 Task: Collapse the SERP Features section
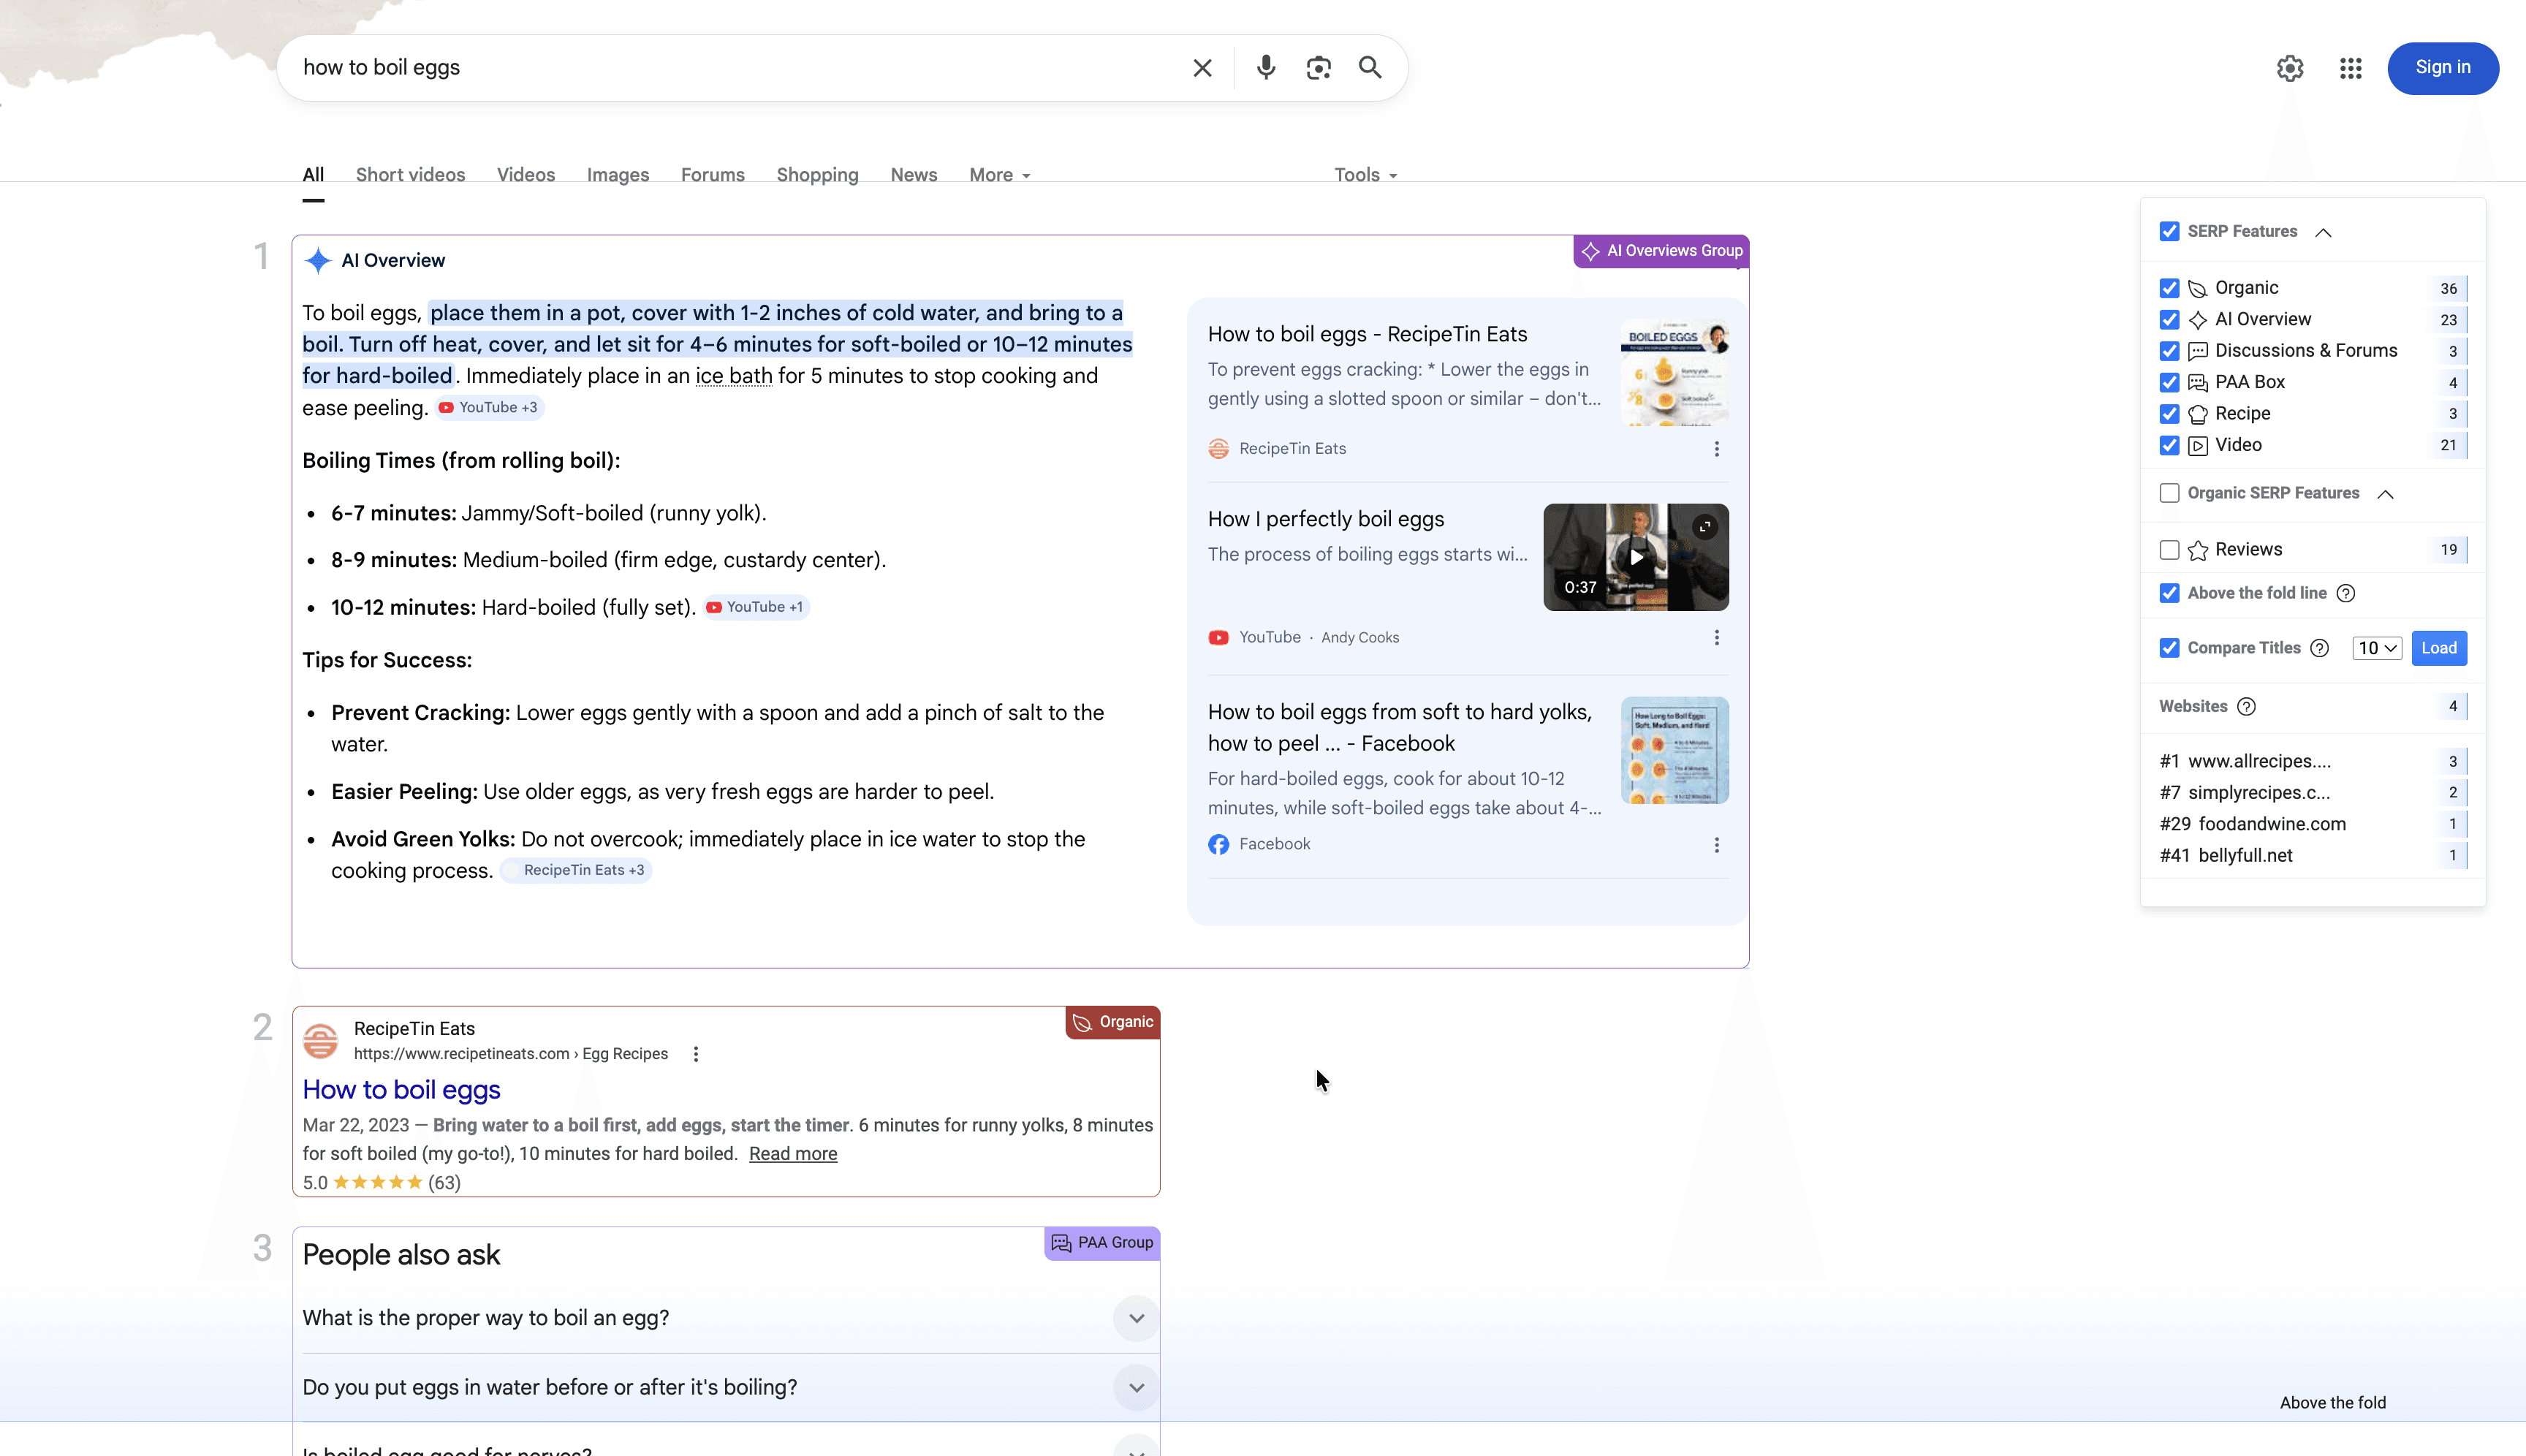(2324, 231)
